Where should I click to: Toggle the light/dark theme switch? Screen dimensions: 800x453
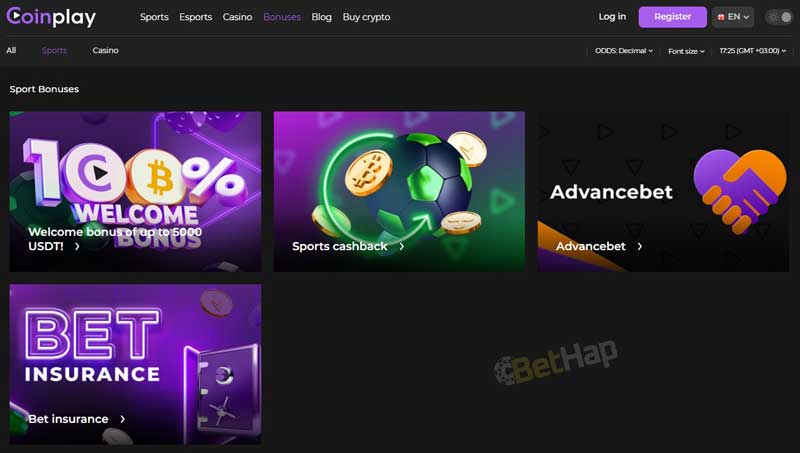780,17
